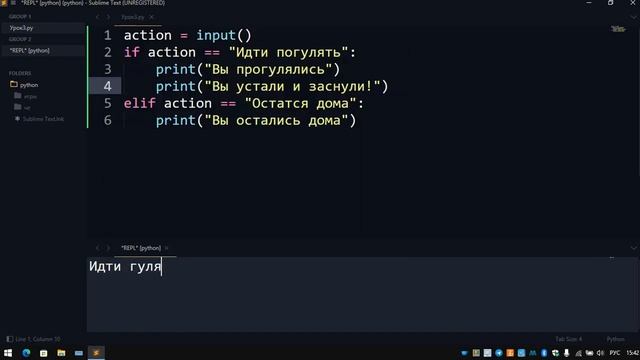Click on 'input' in line 1
Screen dimensions: 640x360
coord(216,36)
